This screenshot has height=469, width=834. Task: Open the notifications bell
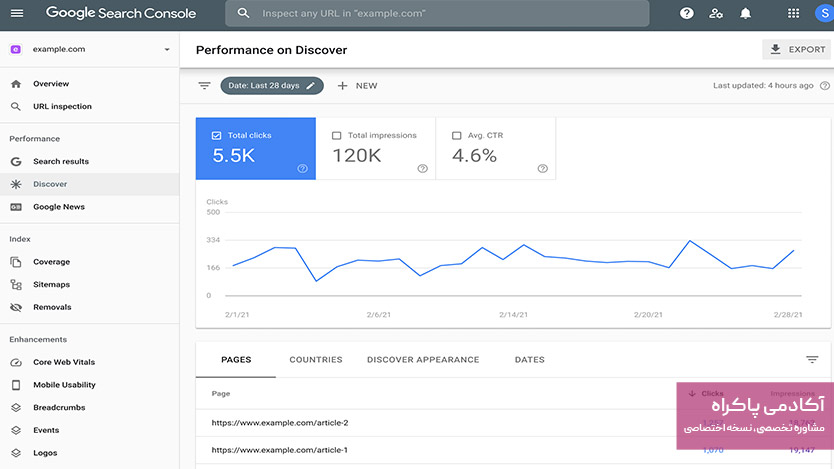click(x=746, y=13)
